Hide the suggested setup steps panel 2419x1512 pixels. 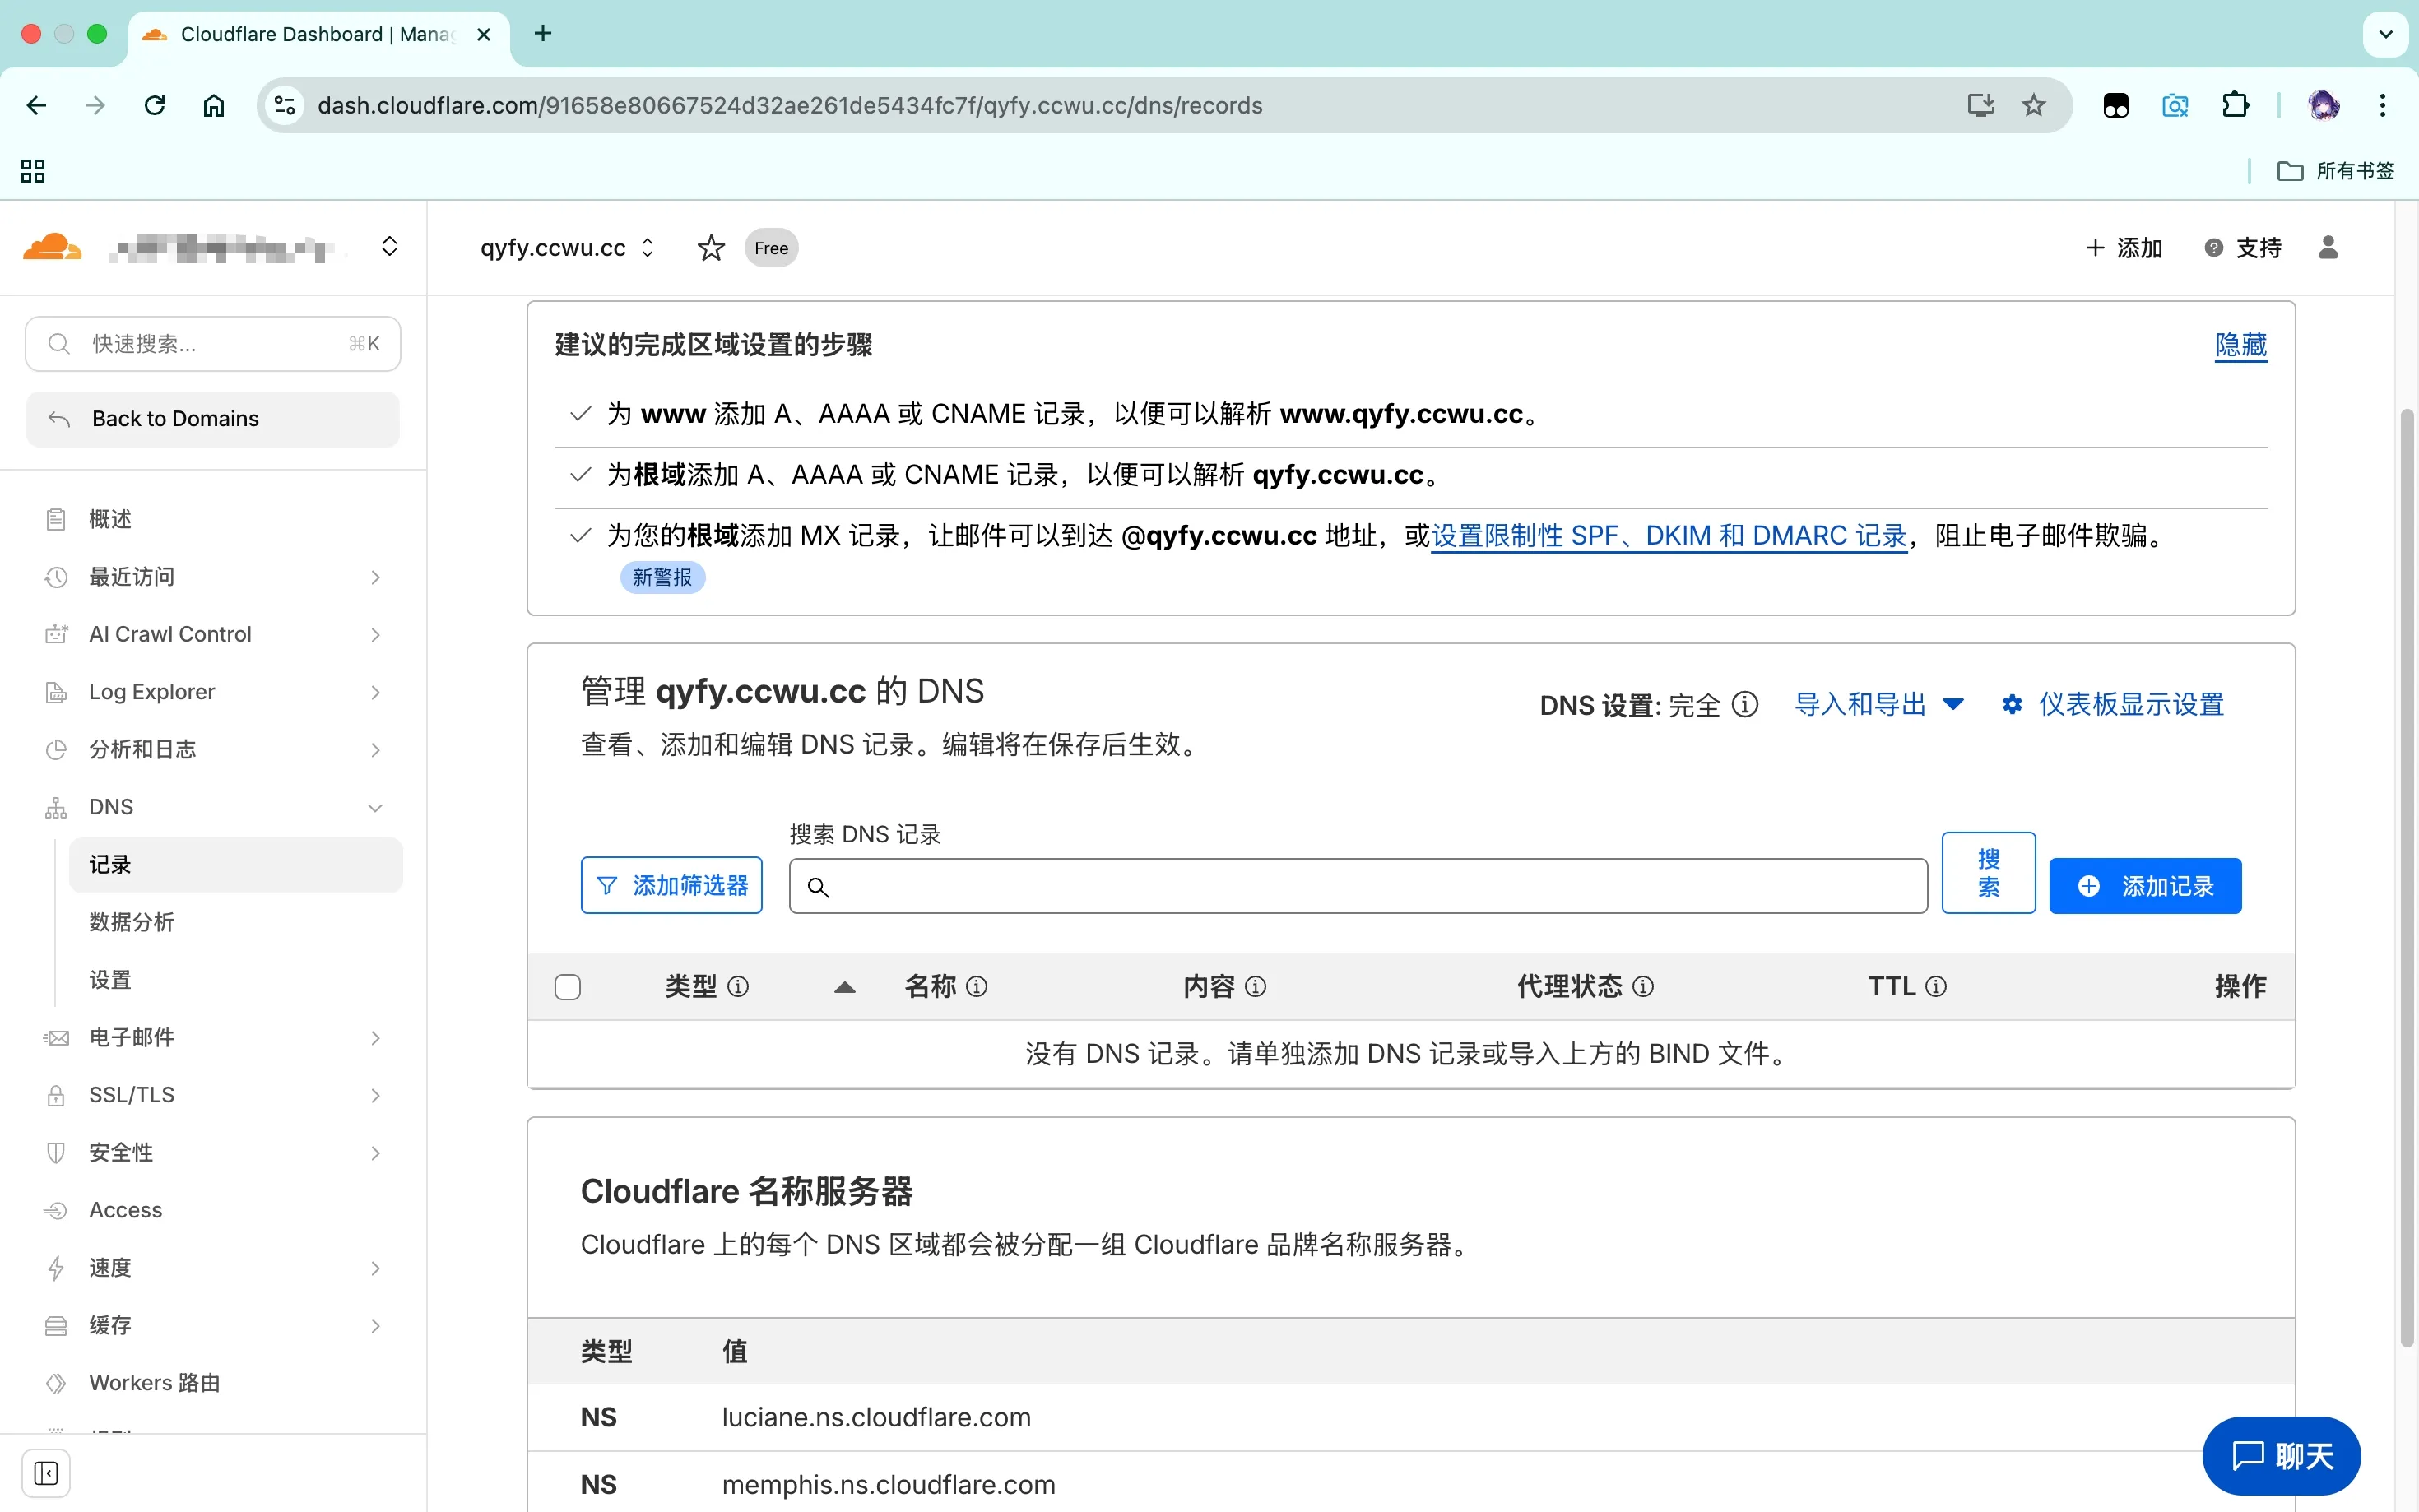[2240, 345]
